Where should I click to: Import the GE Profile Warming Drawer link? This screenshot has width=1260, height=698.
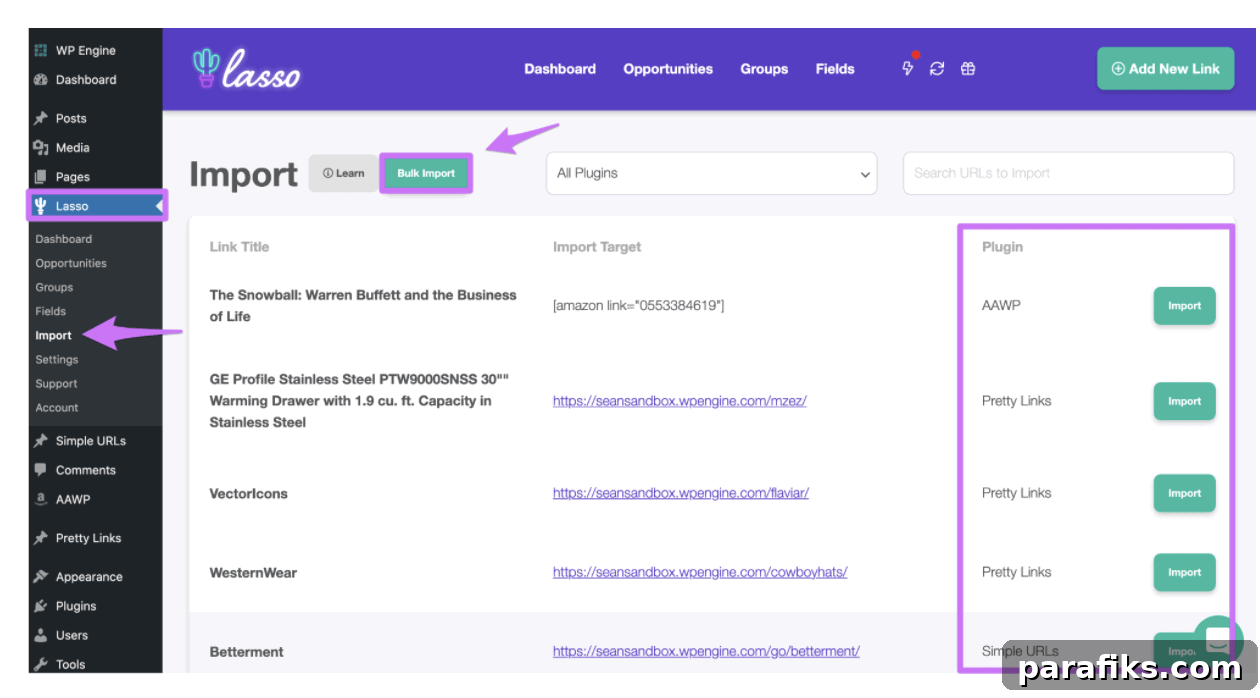(1185, 401)
